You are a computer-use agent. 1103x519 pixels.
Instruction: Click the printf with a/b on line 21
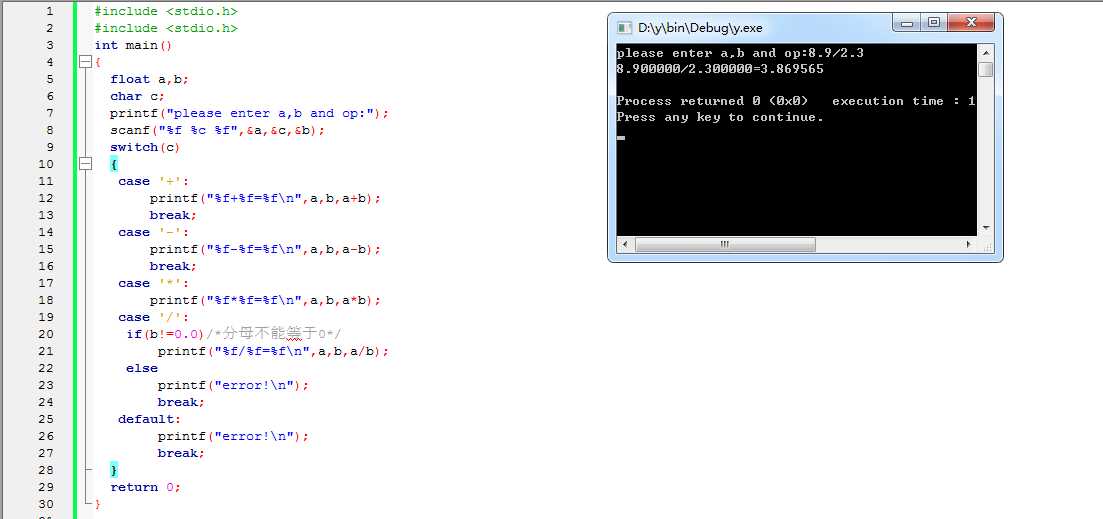click(x=273, y=351)
